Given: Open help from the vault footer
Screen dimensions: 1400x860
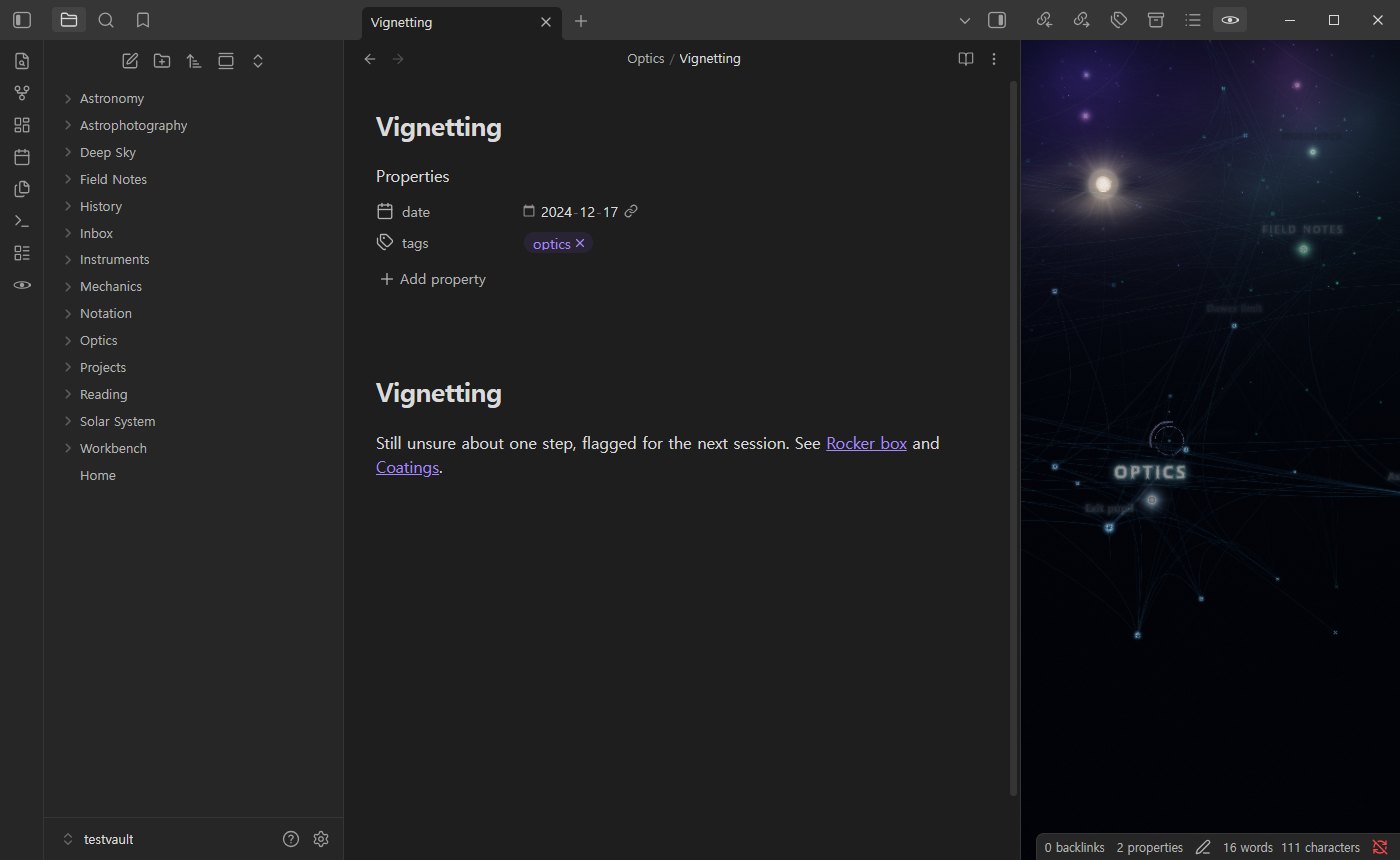Looking at the screenshot, I should (291, 839).
